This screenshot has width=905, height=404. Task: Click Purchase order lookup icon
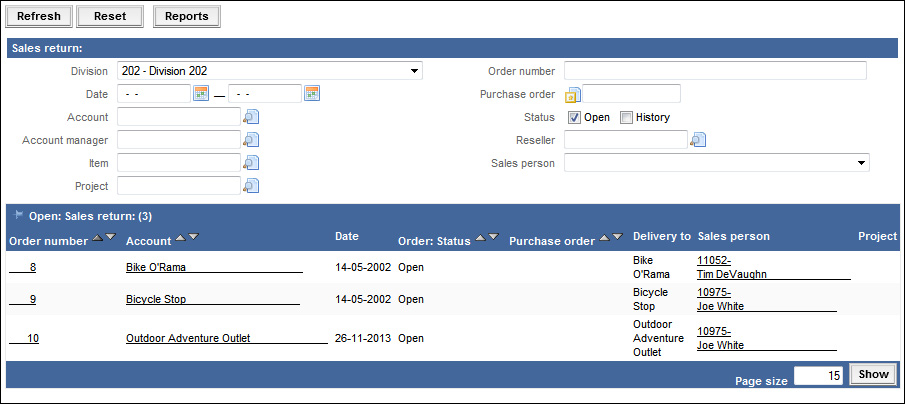click(573, 95)
